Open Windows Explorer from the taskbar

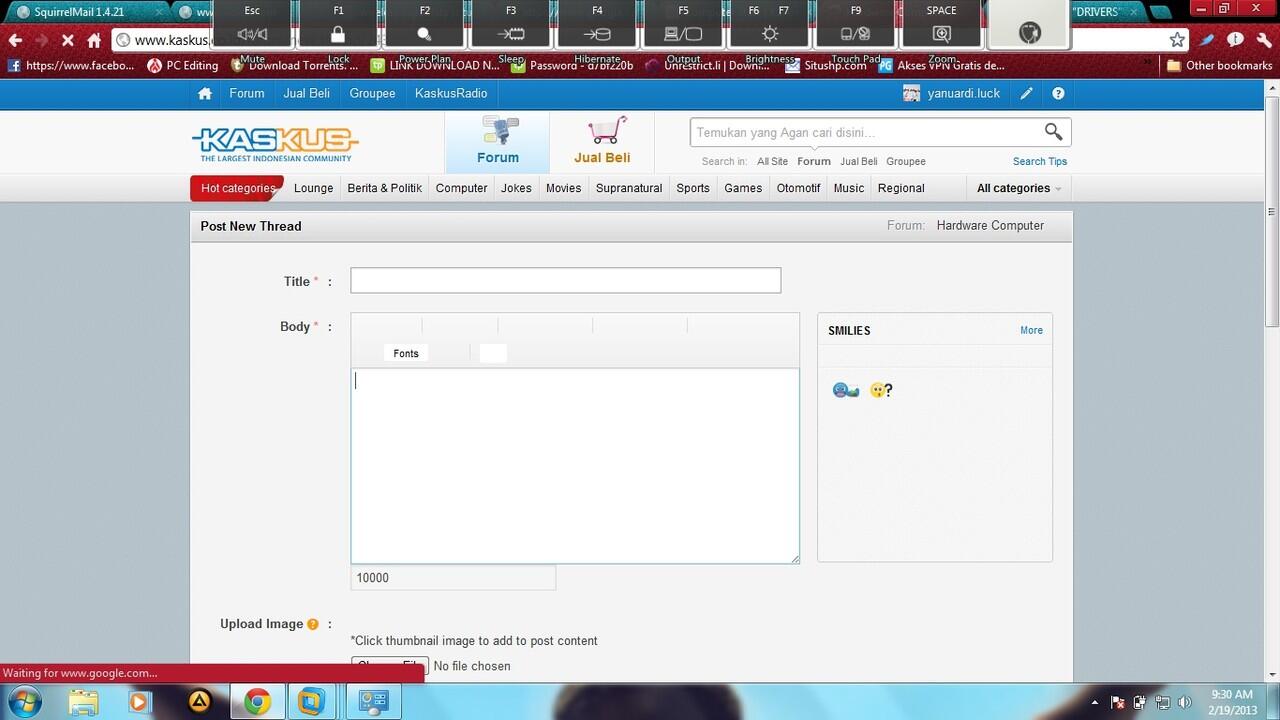[x=84, y=702]
